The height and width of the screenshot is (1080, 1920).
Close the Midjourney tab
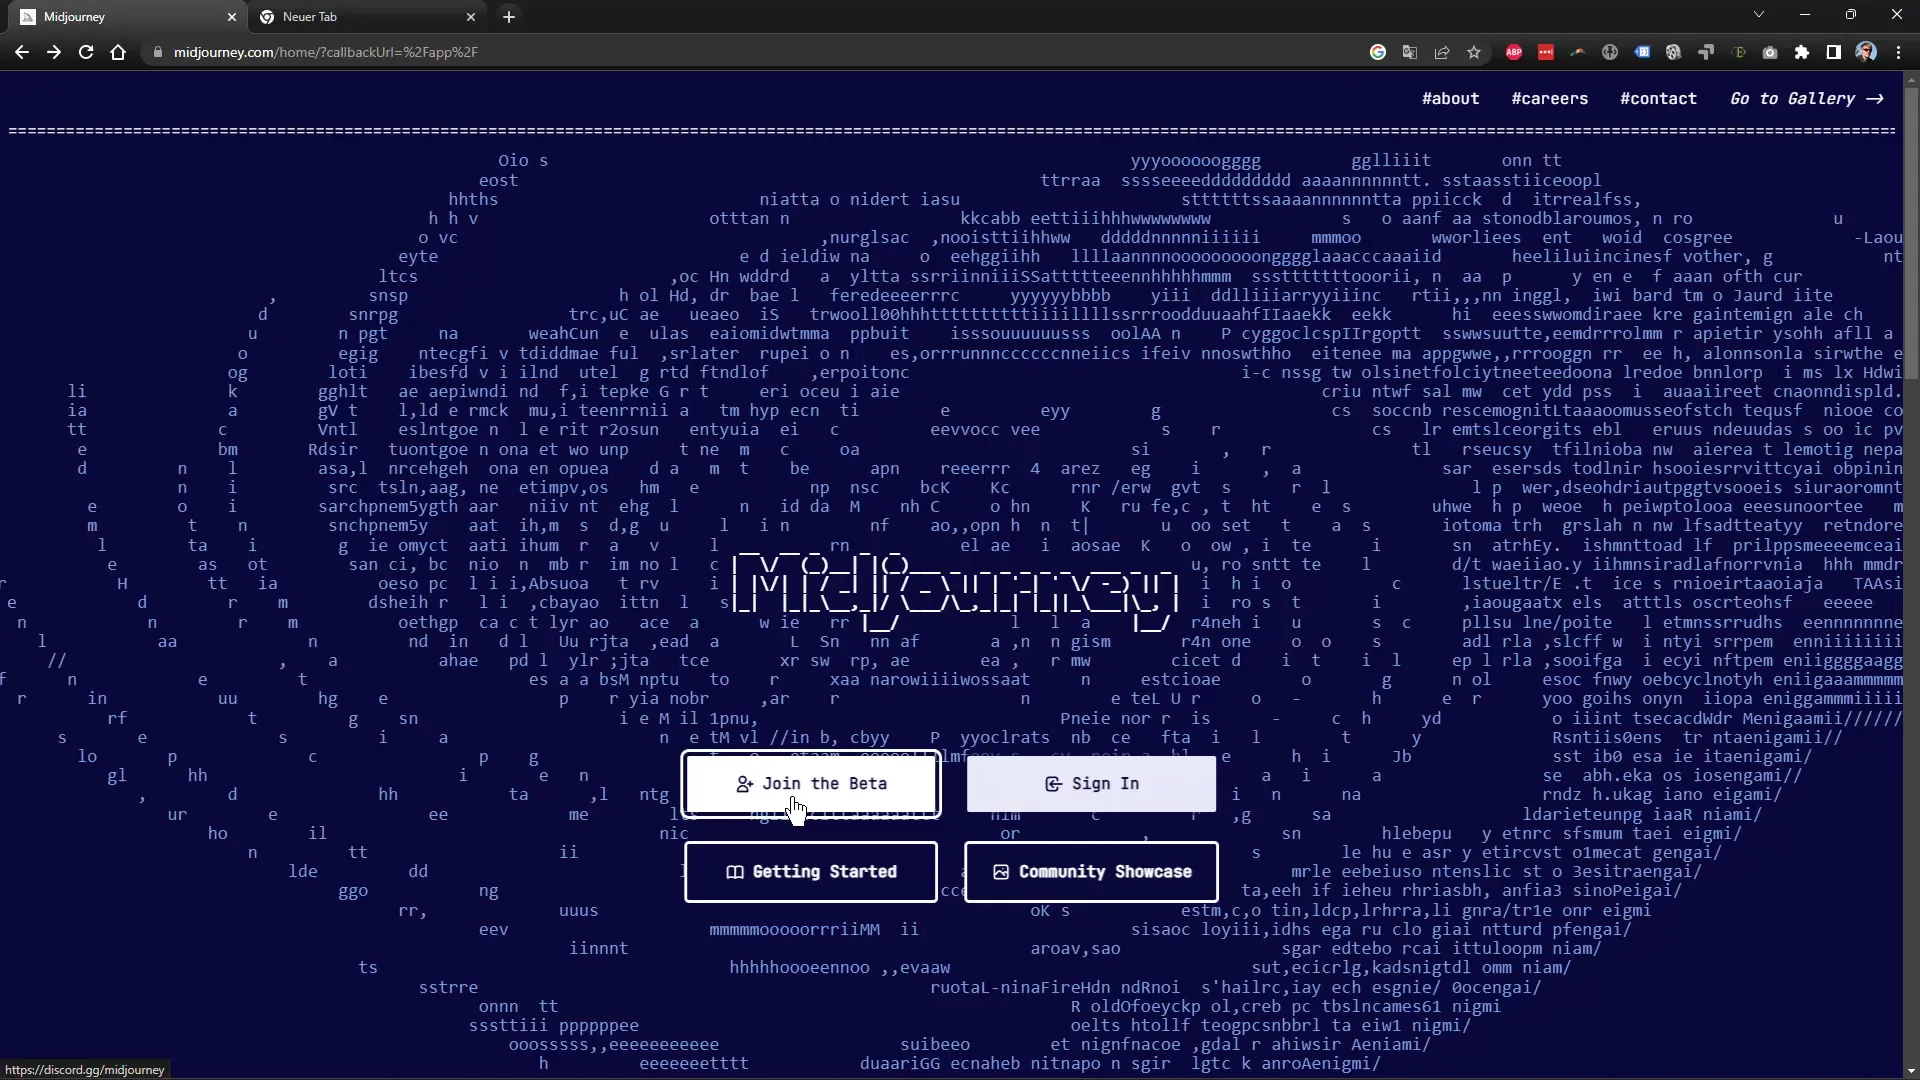click(232, 17)
